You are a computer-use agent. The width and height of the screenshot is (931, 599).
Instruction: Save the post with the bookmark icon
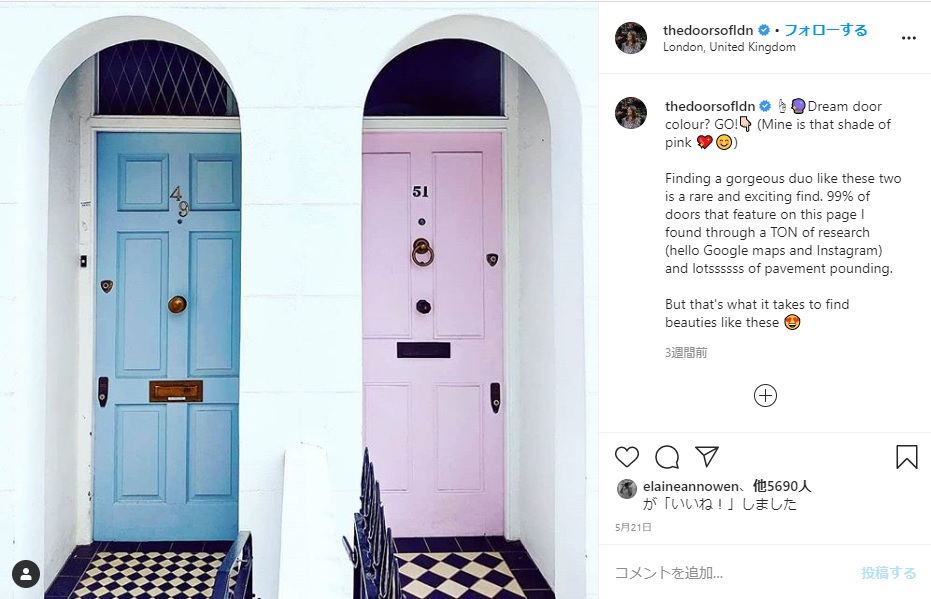click(x=907, y=457)
